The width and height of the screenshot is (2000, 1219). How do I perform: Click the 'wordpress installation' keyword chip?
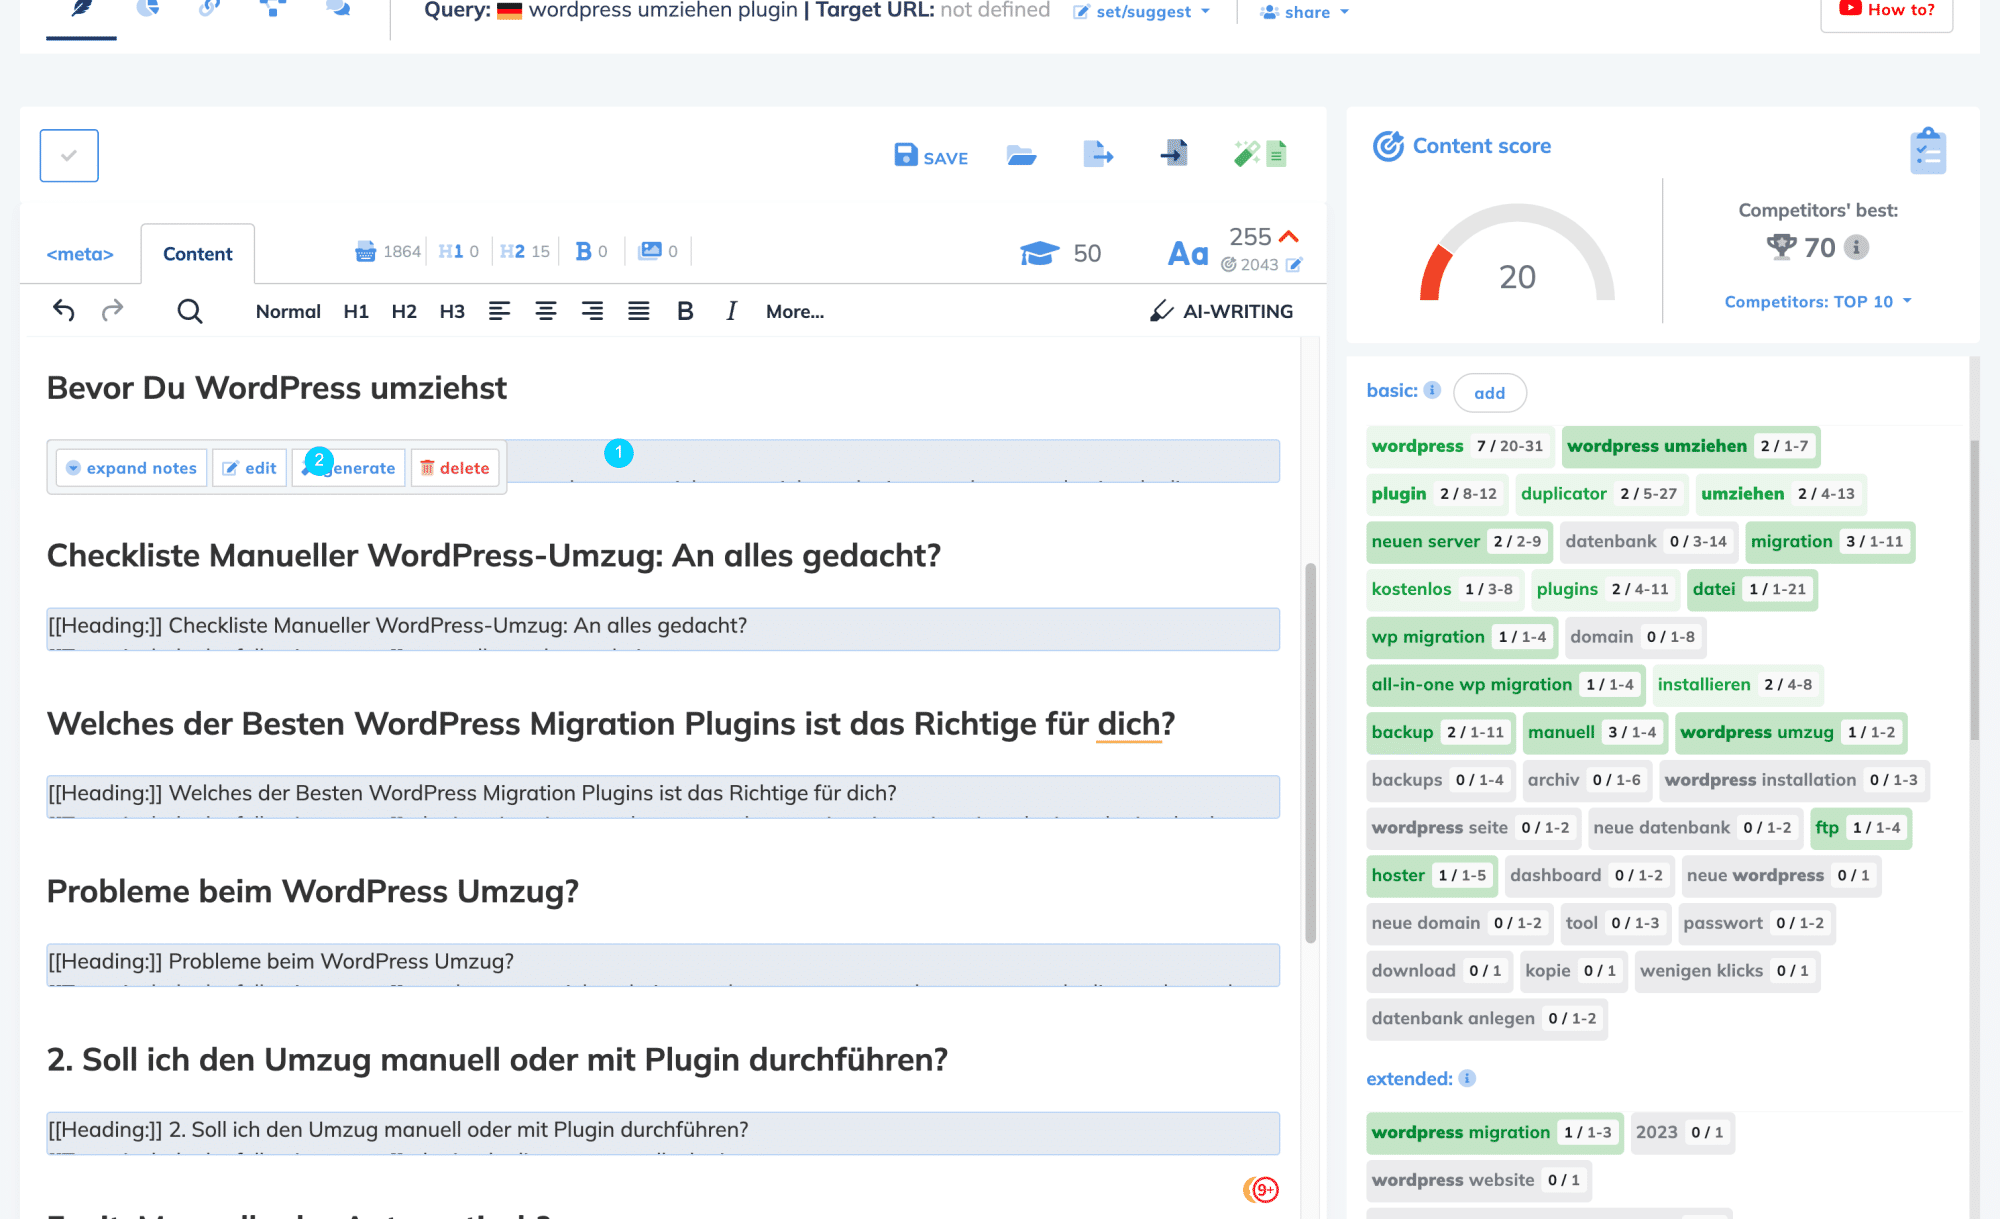click(1794, 780)
